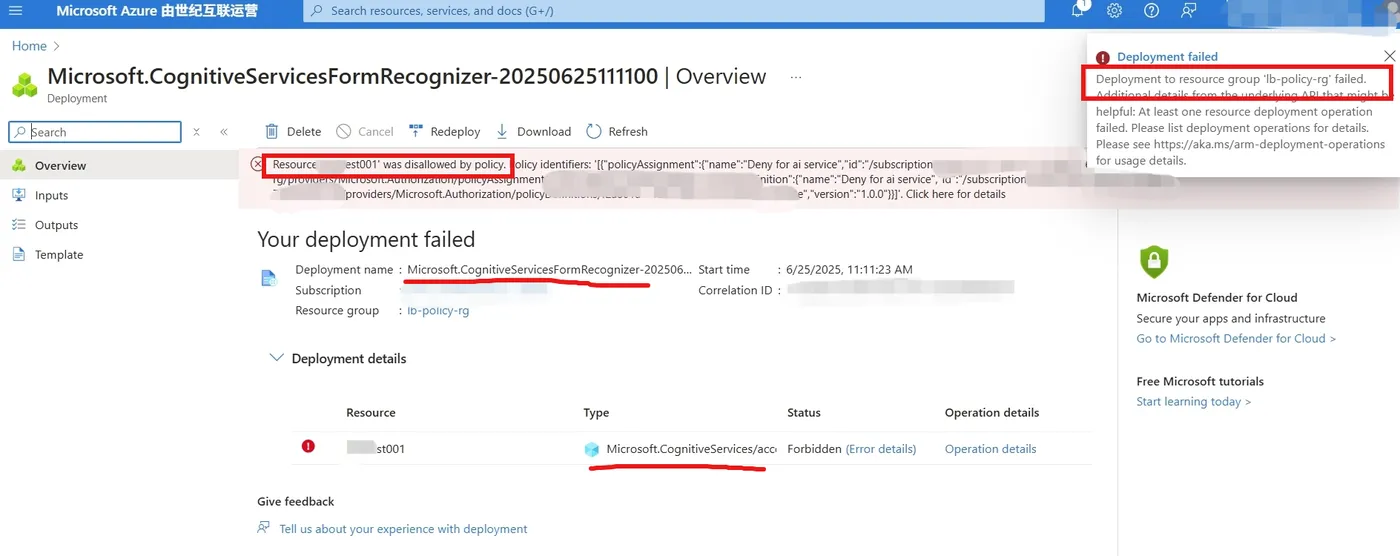
Task: Click the Resource column header
Action: pyautogui.click(x=371, y=413)
